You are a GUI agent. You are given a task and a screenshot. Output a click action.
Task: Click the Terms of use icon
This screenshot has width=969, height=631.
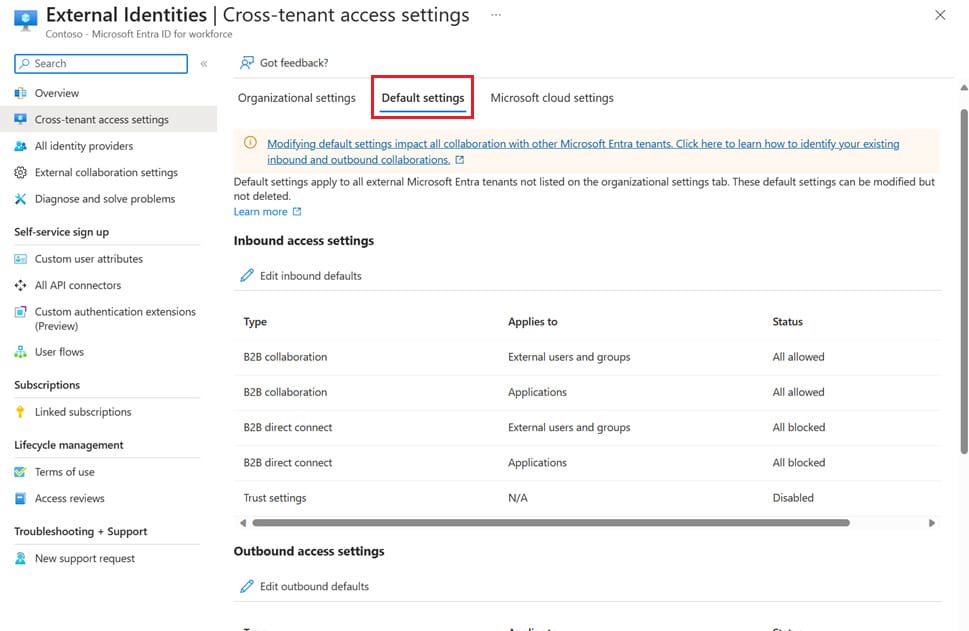20,472
